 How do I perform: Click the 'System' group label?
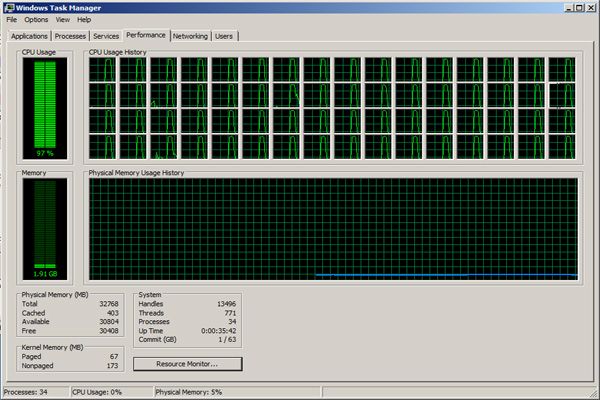pyautogui.click(x=150, y=295)
